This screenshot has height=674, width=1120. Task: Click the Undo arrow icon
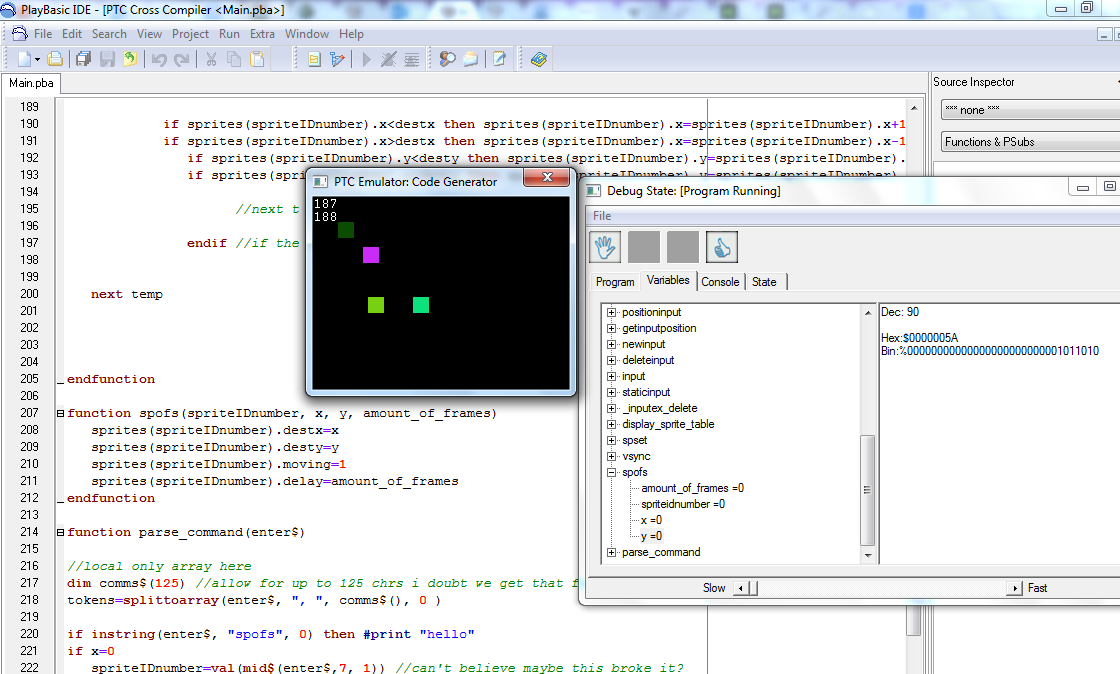[159, 60]
